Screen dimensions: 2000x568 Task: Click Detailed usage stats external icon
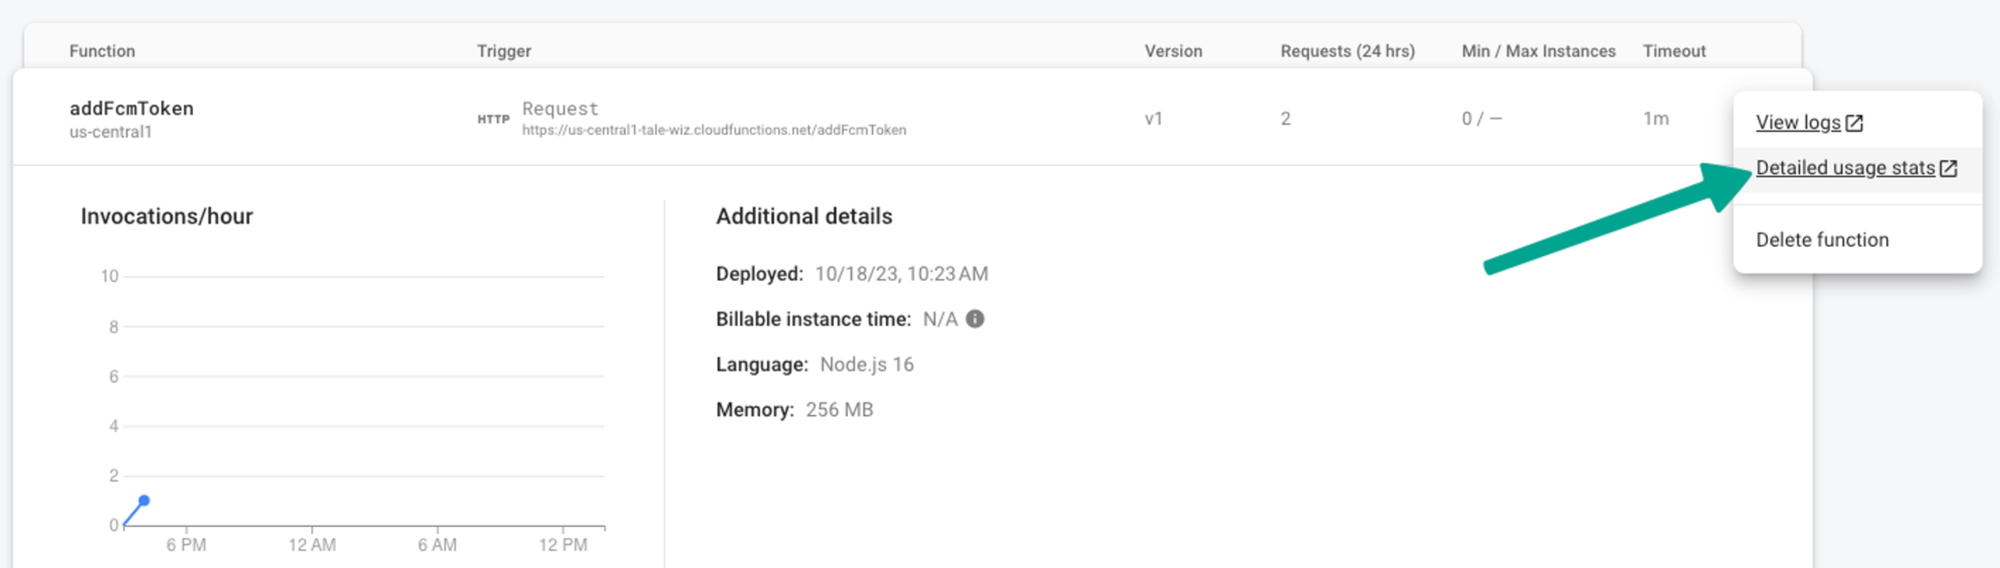pyautogui.click(x=1948, y=169)
